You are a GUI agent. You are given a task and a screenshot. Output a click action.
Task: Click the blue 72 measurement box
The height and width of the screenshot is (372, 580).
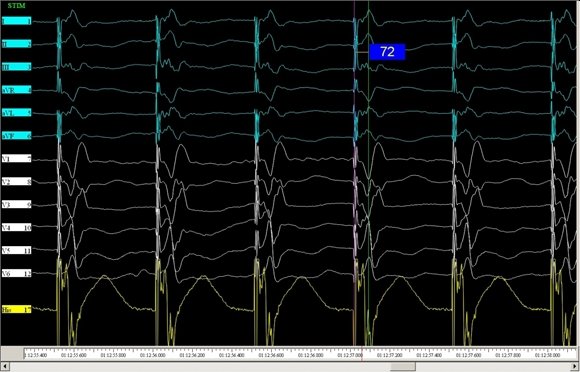tap(387, 52)
